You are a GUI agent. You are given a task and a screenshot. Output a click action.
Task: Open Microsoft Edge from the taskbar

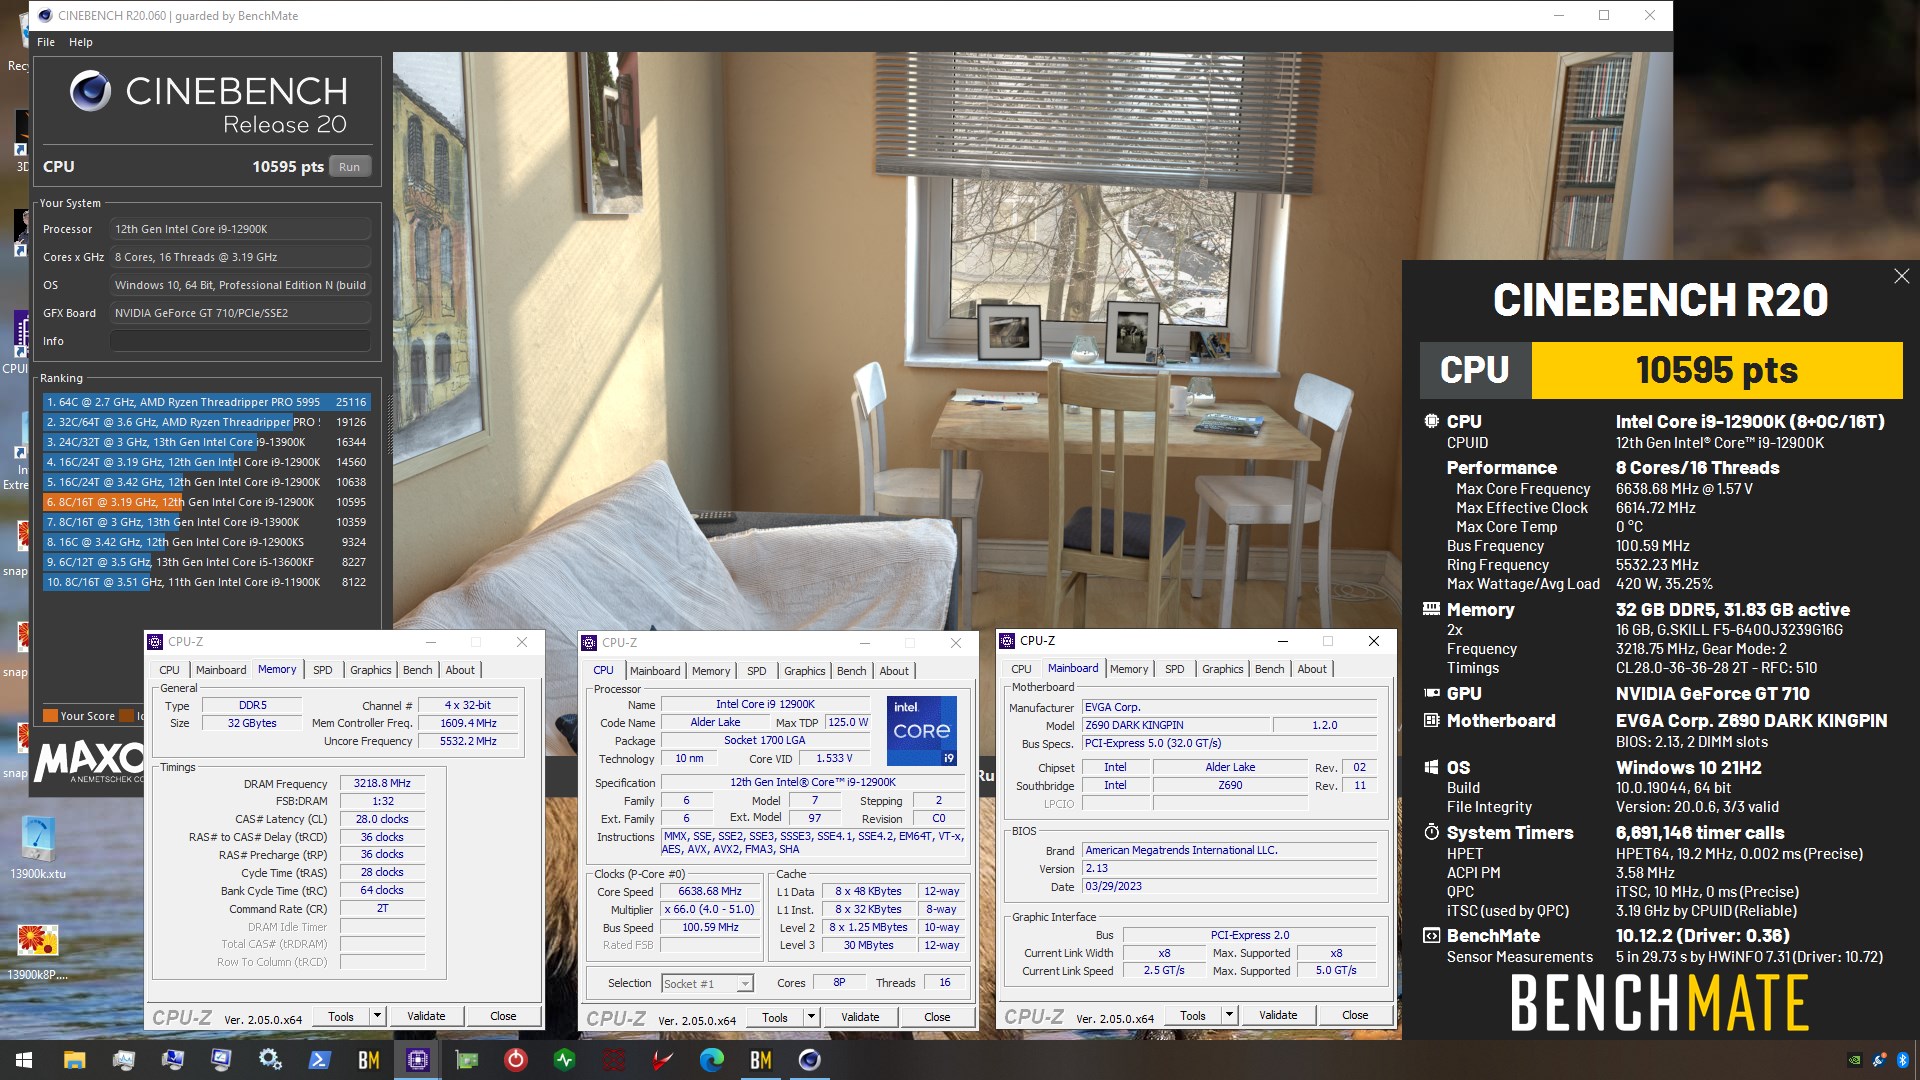point(711,1060)
